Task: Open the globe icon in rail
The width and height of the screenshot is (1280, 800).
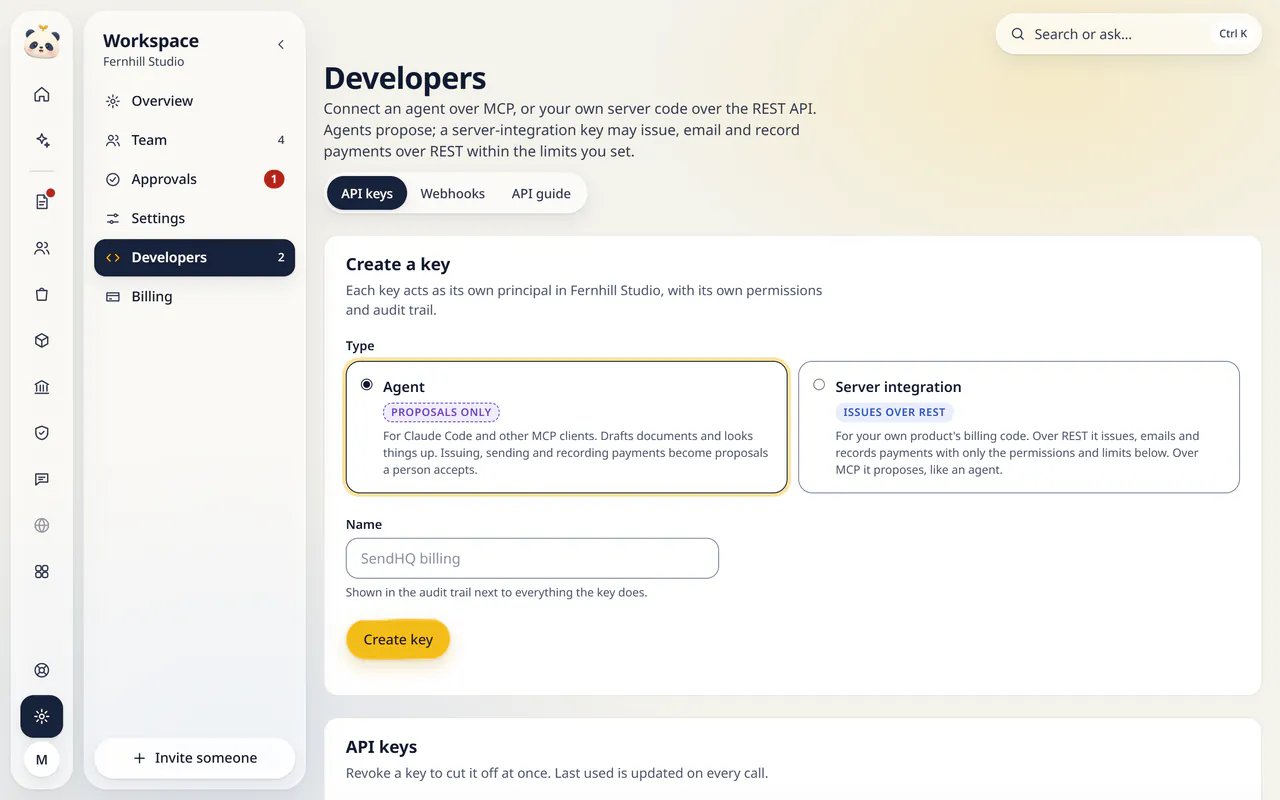Action: click(x=42, y=525)
